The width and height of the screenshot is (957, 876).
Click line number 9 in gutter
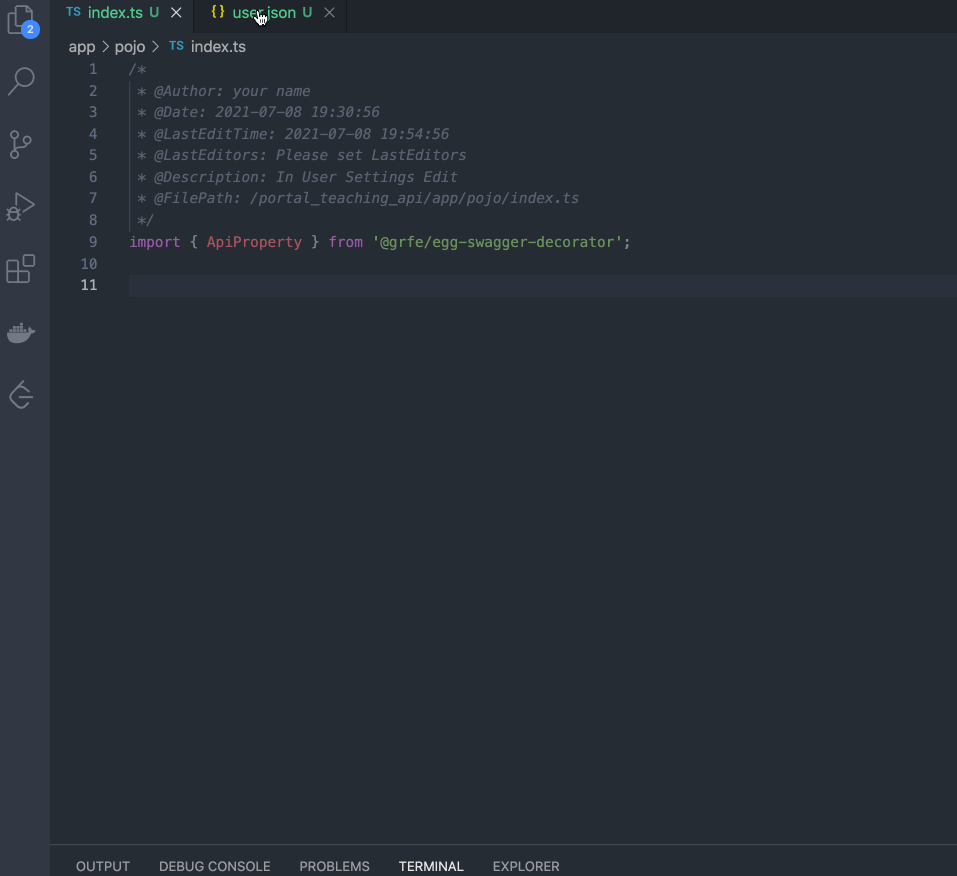click(x=93, y=242)
